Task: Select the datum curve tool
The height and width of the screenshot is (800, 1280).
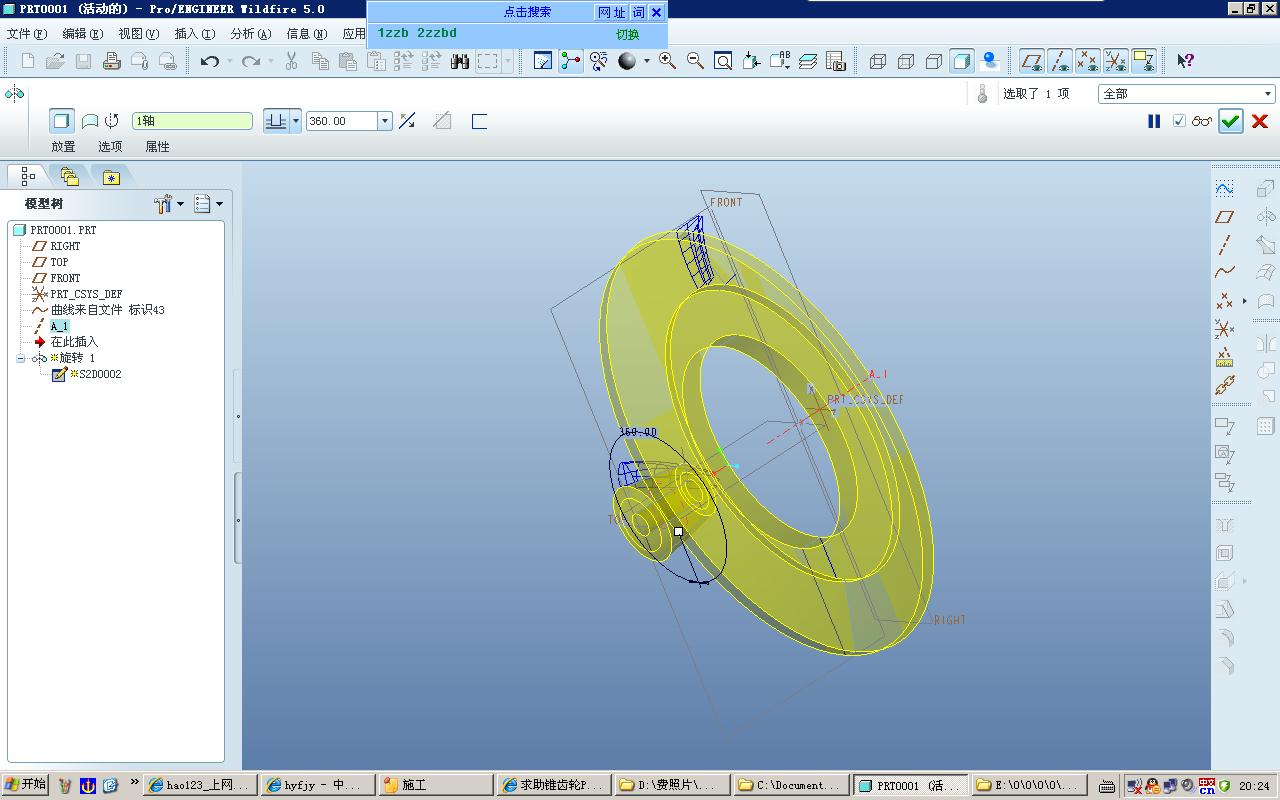Action: tap(1224, 272)
